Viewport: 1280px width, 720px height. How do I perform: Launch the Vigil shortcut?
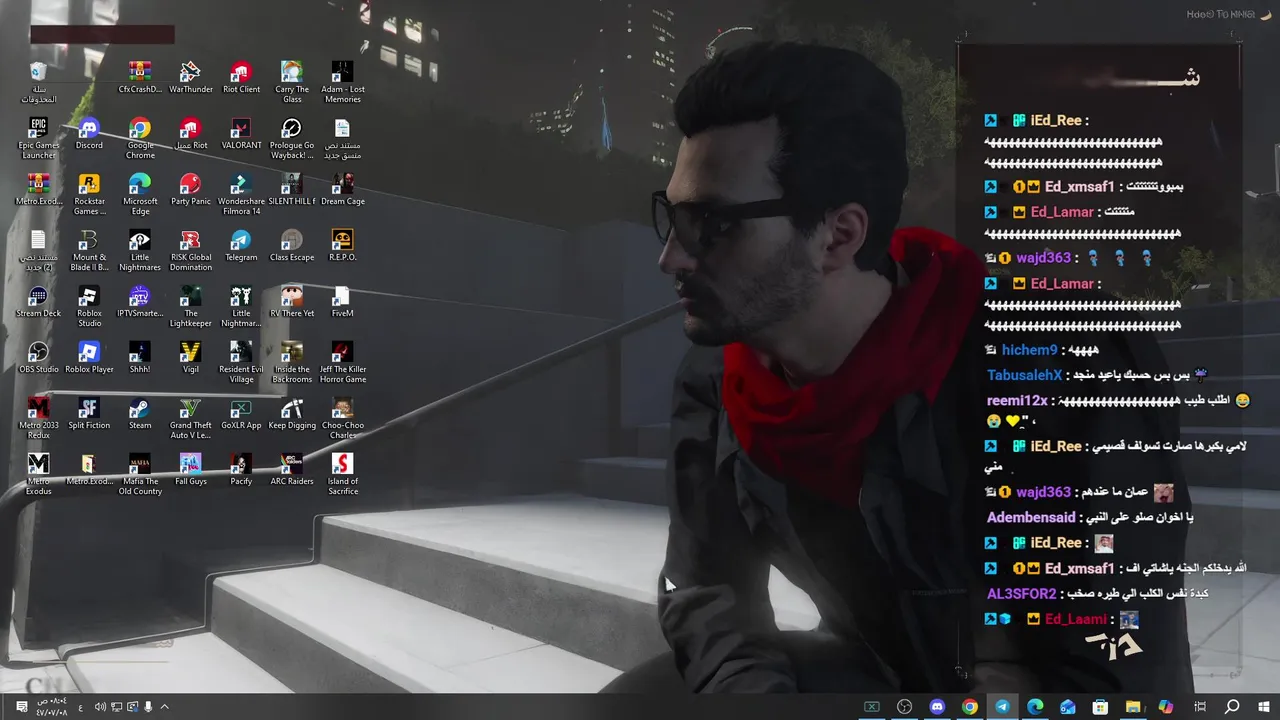[190, 358]
